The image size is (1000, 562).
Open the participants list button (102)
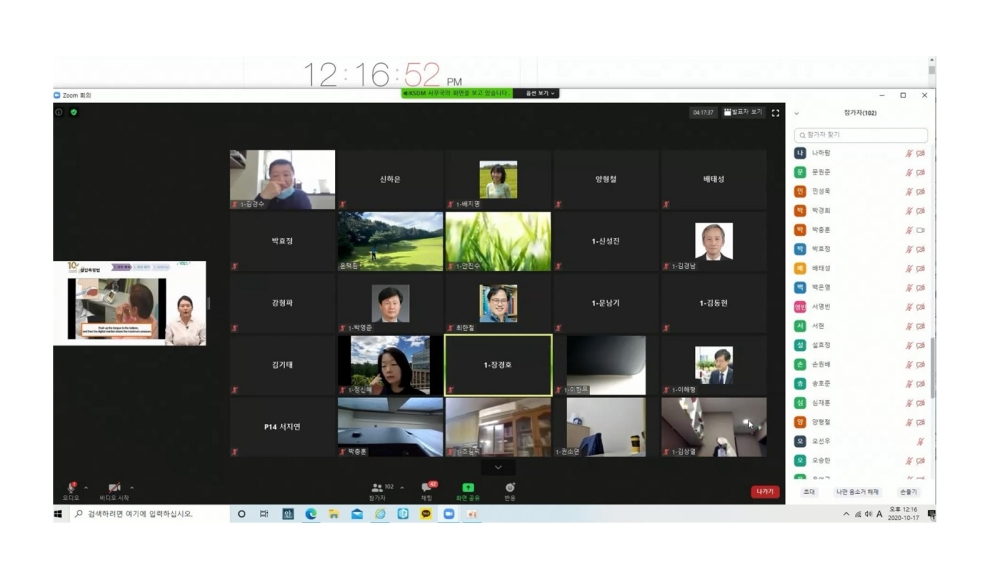(378, 489)
